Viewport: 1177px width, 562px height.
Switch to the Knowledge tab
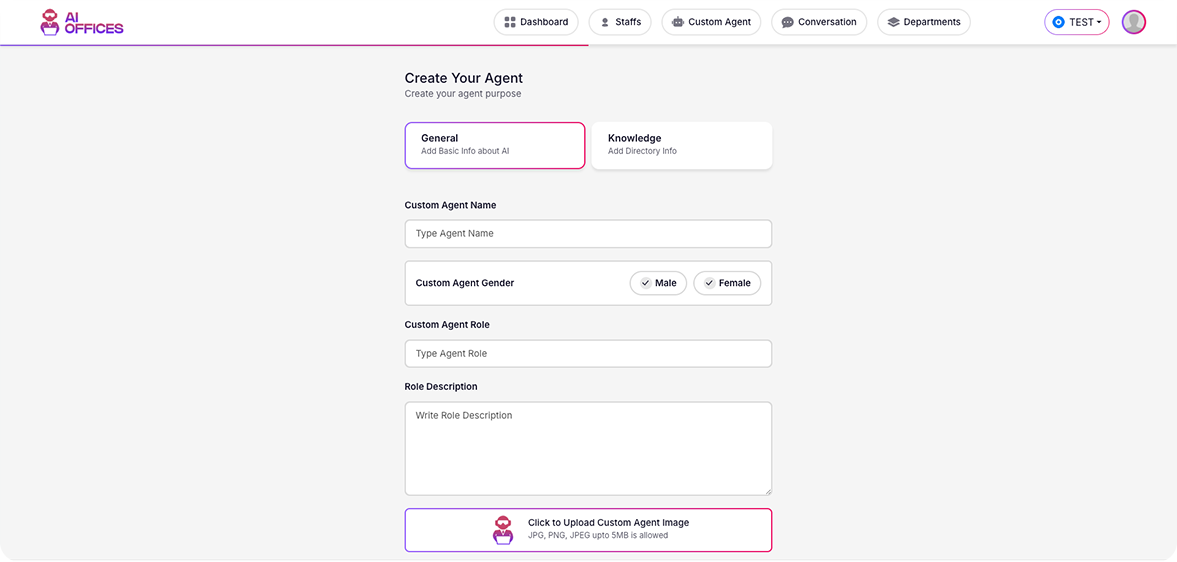[681, 145]
